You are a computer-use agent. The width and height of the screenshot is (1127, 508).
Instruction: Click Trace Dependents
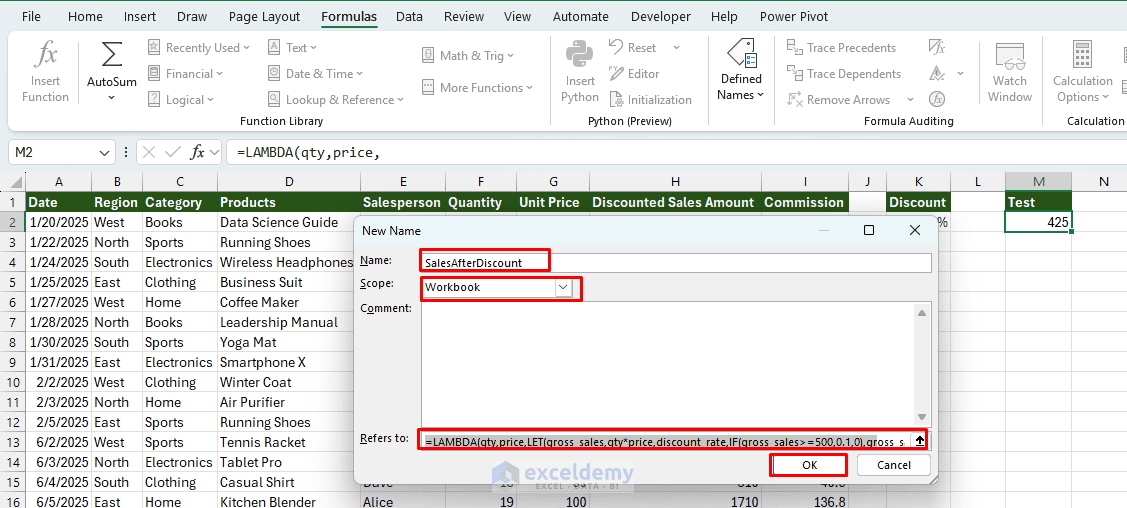844,73
